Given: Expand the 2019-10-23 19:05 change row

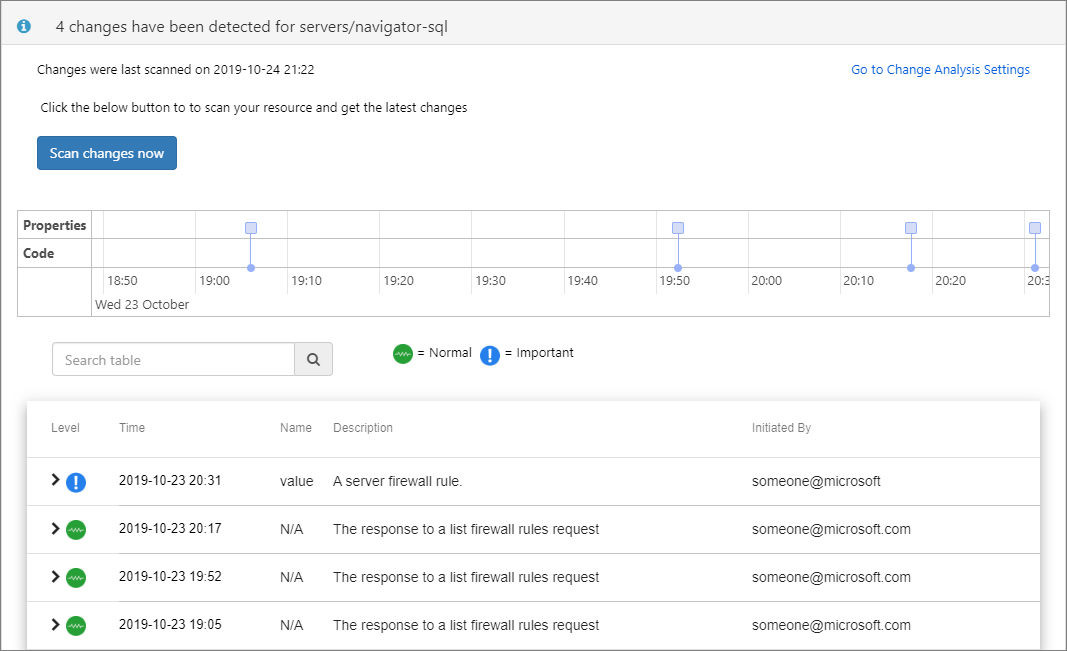Looking at the screenshot, I should coord(56,625).
